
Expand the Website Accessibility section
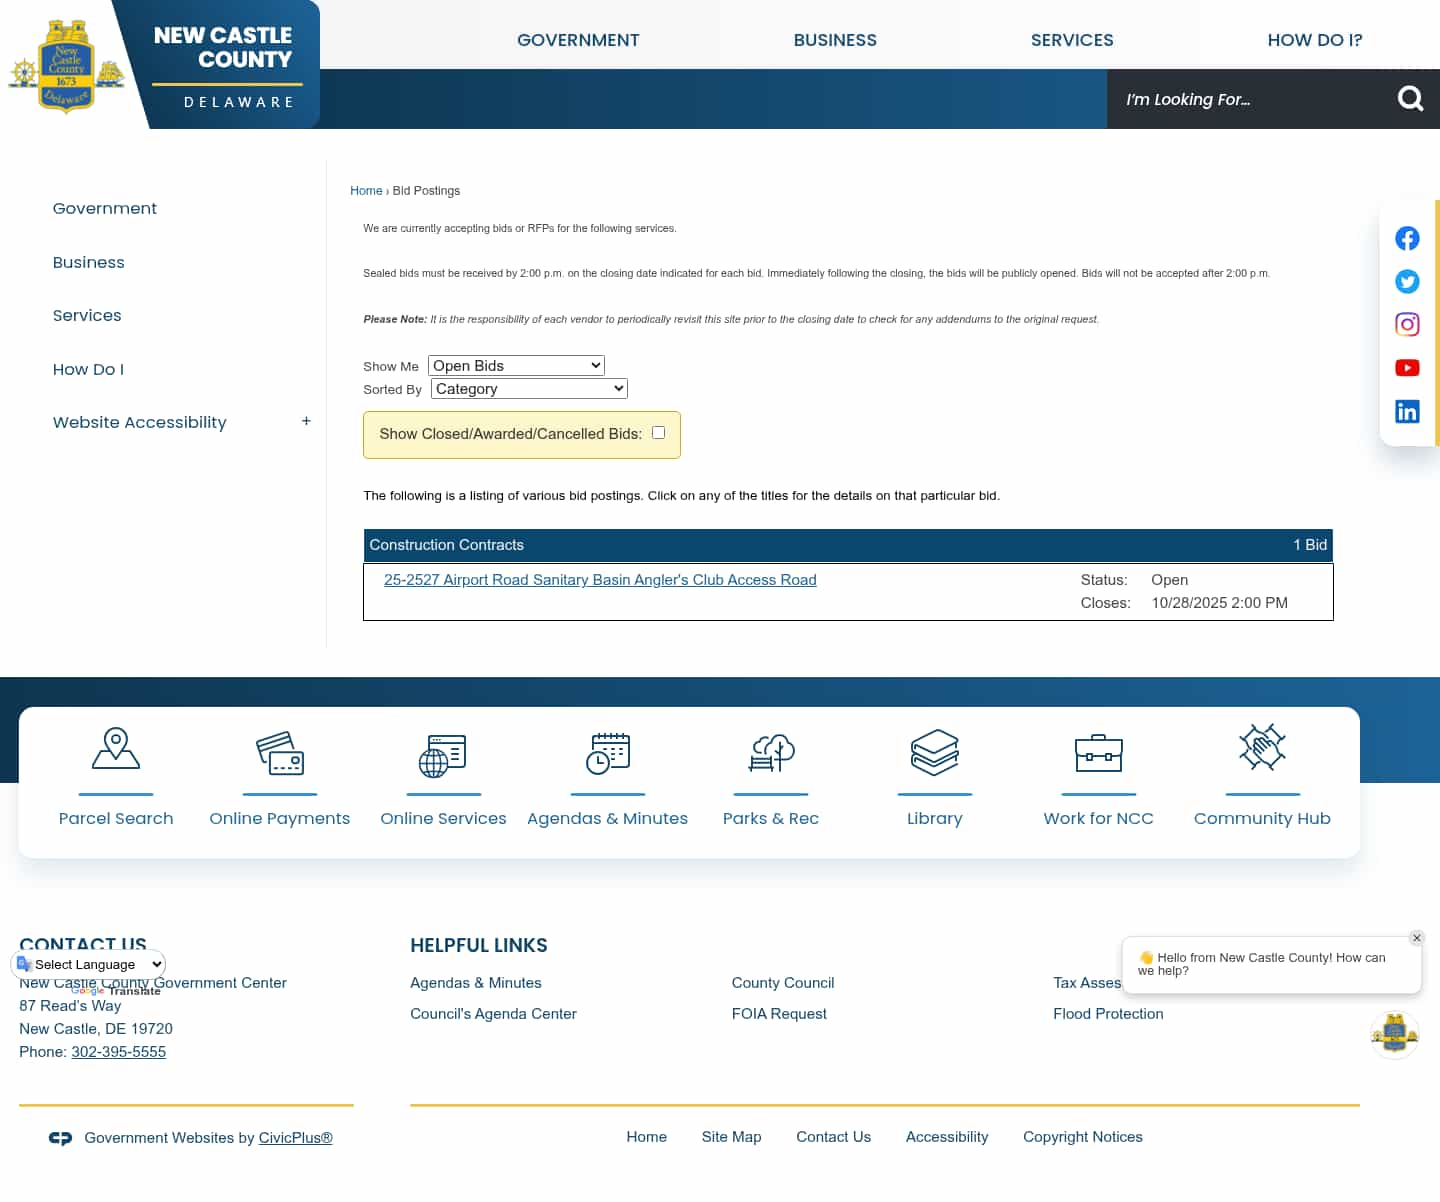(306, 421)
